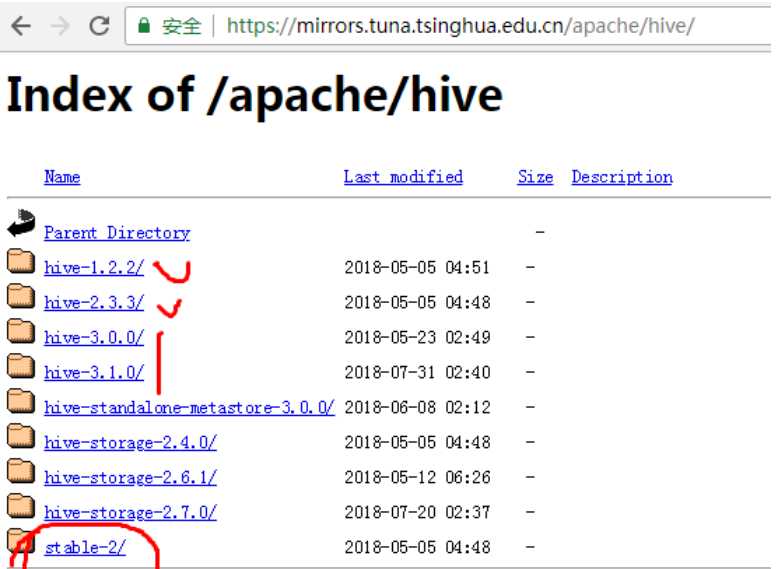The height and width of the screenshot is (569, 776).
Task: Open the hive-3.1.0/ directory link
Action: pos(94,372)
